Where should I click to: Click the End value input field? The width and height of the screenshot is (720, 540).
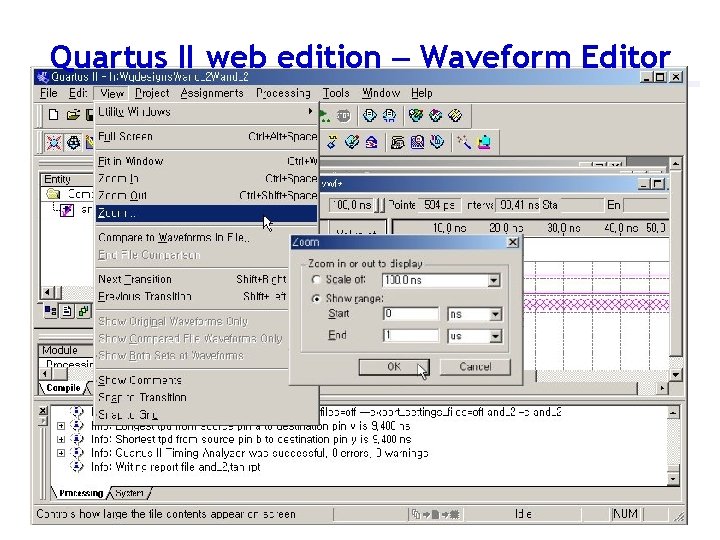click(411, 336)
